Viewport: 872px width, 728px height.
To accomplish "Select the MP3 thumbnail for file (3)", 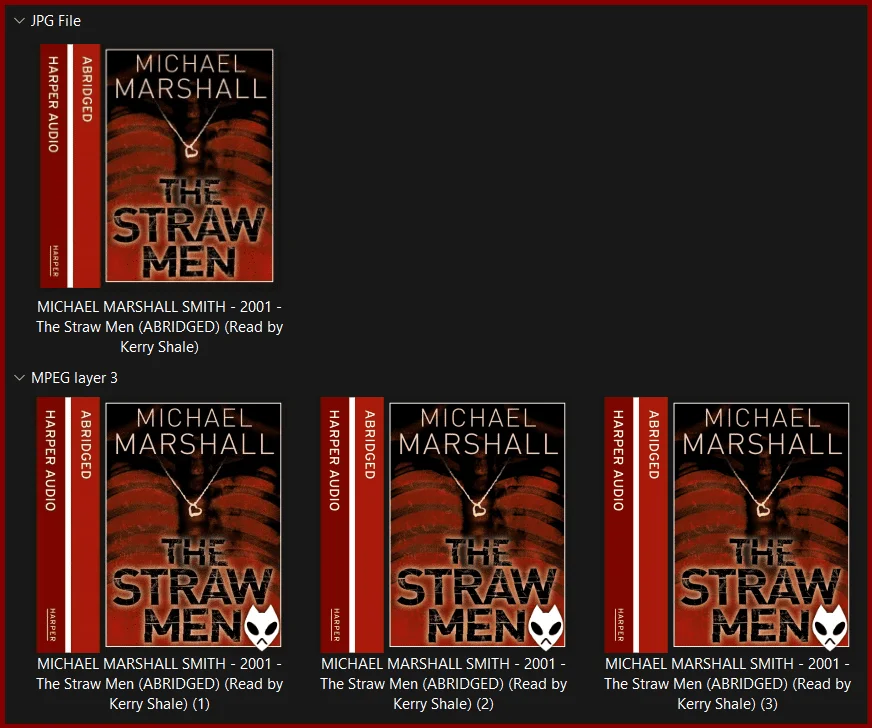I will (727, 524).
